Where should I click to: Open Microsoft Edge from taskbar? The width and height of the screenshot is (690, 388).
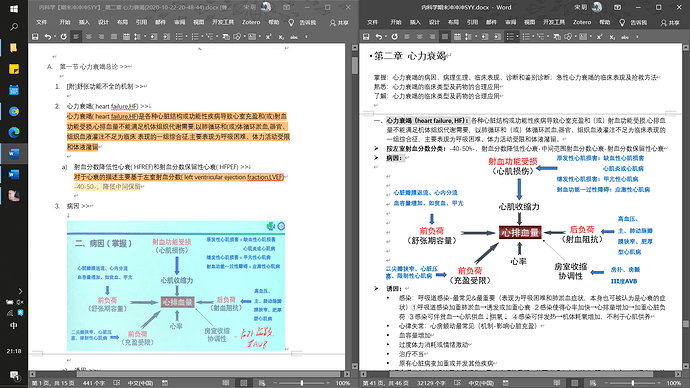[14, 132]
